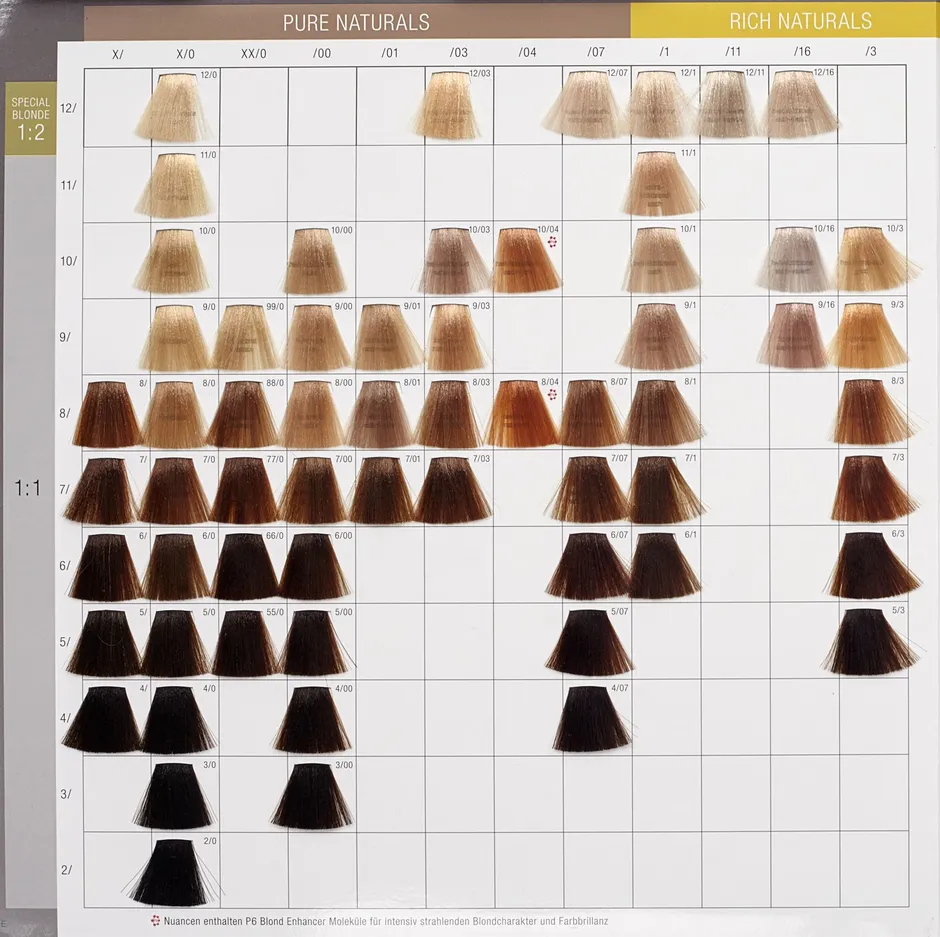Viewport: 940px width, 937px height.
Task: Click the 2/0 black swatch
Action: tap(171, 872)
